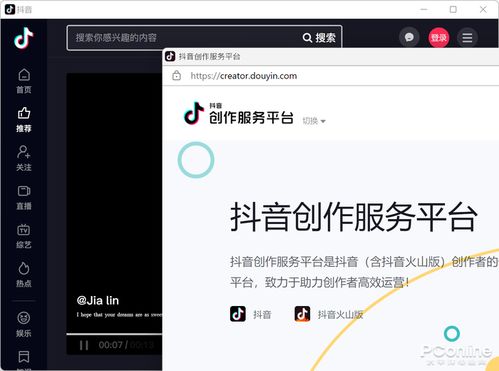Click the large 抖音创作服务平台 heading

click(x=354, y=217)
